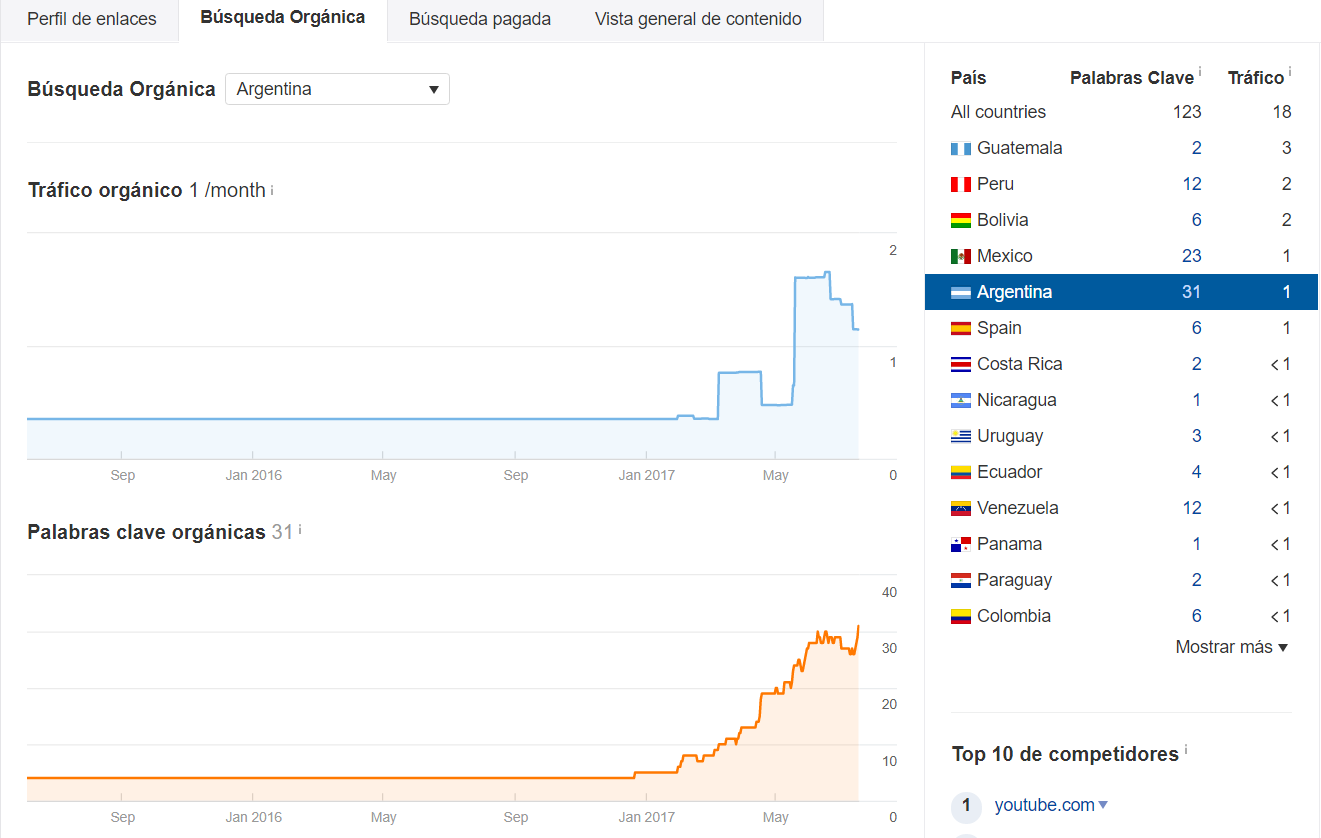Click the orange organic keywords line peak
This screenshot has height=838, width=1321.
(x=858, y=627)
